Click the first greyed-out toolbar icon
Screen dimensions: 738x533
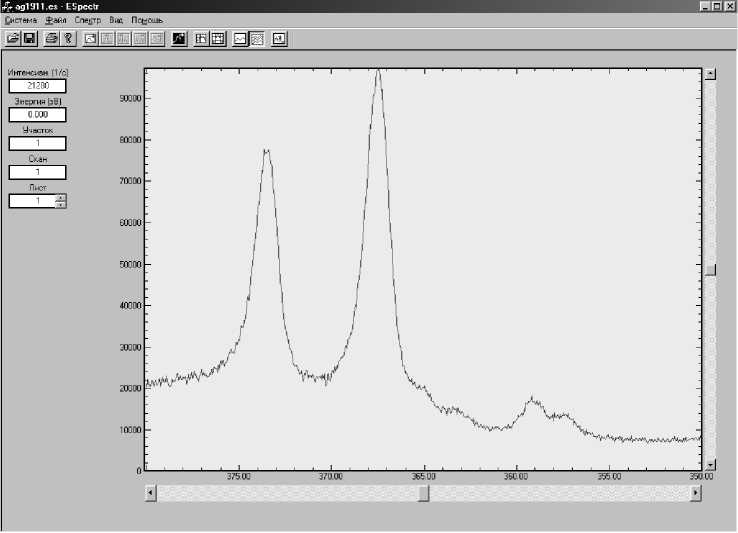click(107, 39)
